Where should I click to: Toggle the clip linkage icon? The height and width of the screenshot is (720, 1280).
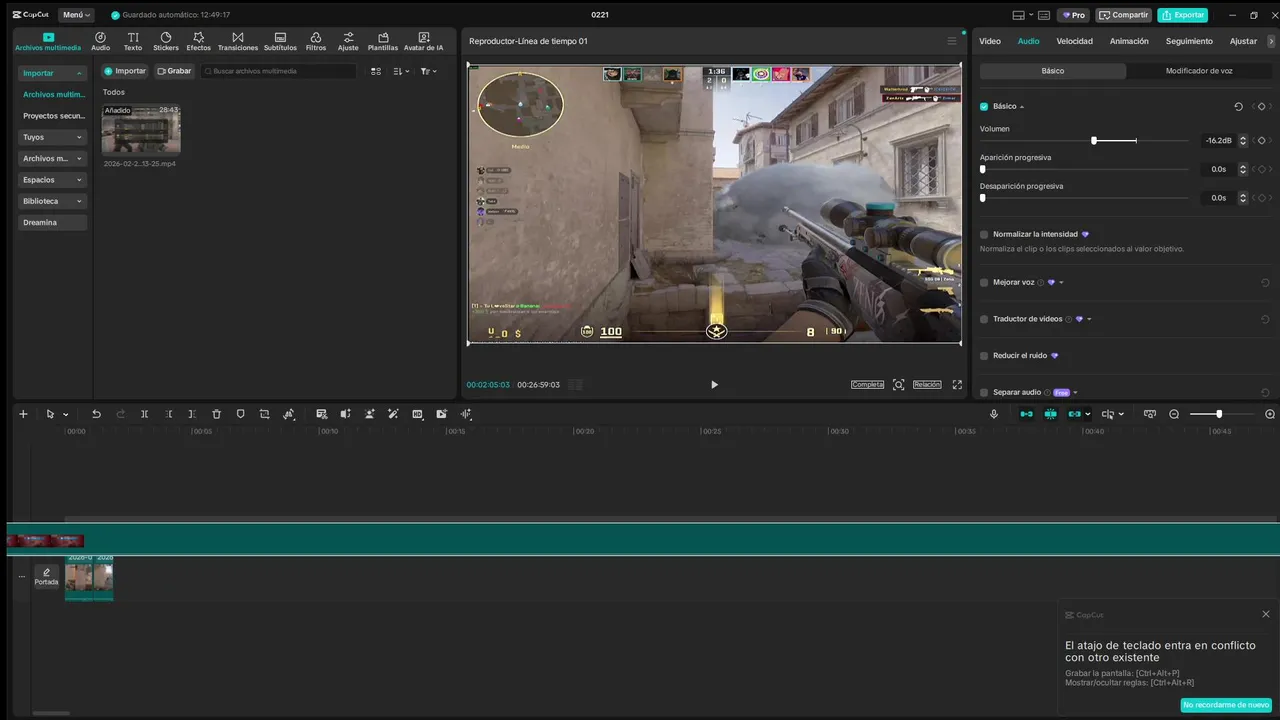(x=1074, y=414)
